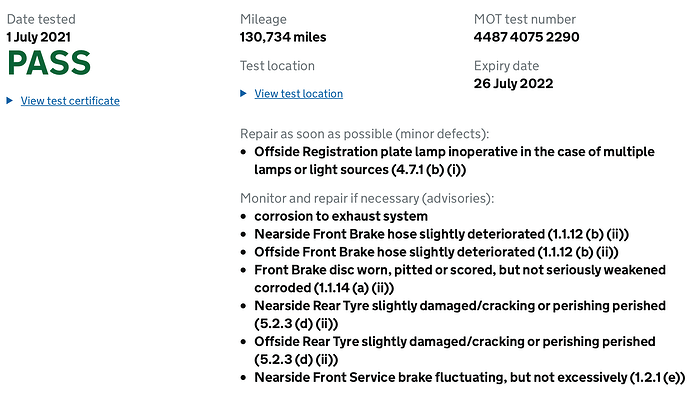Select the corrosion to exhaust system advisory
This screenshot has height=394, width=690.
tap(341, 216)
